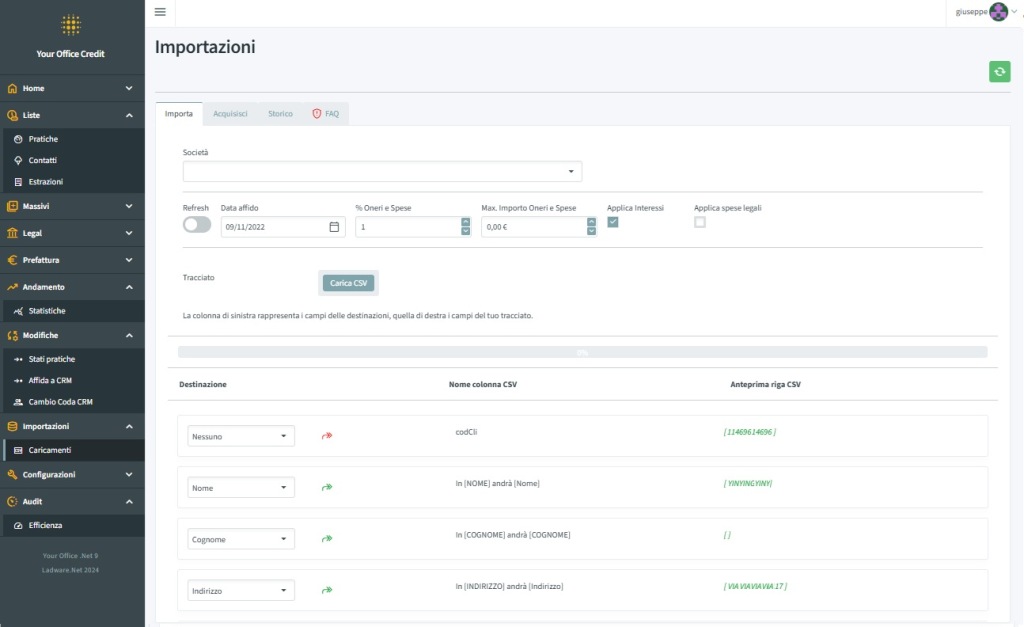Image resolution: width=1024 pixels, height=627 pixels.
Task: Click the import progress bar
Action: (582, 352)
